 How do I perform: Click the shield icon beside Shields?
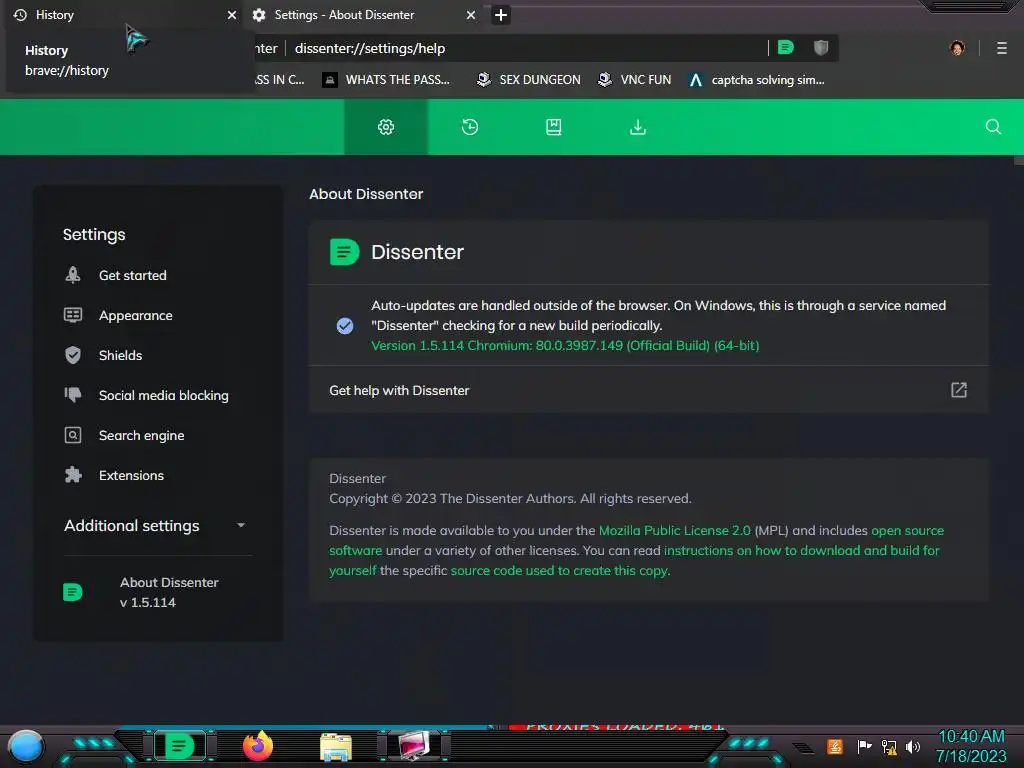point(73,355)
